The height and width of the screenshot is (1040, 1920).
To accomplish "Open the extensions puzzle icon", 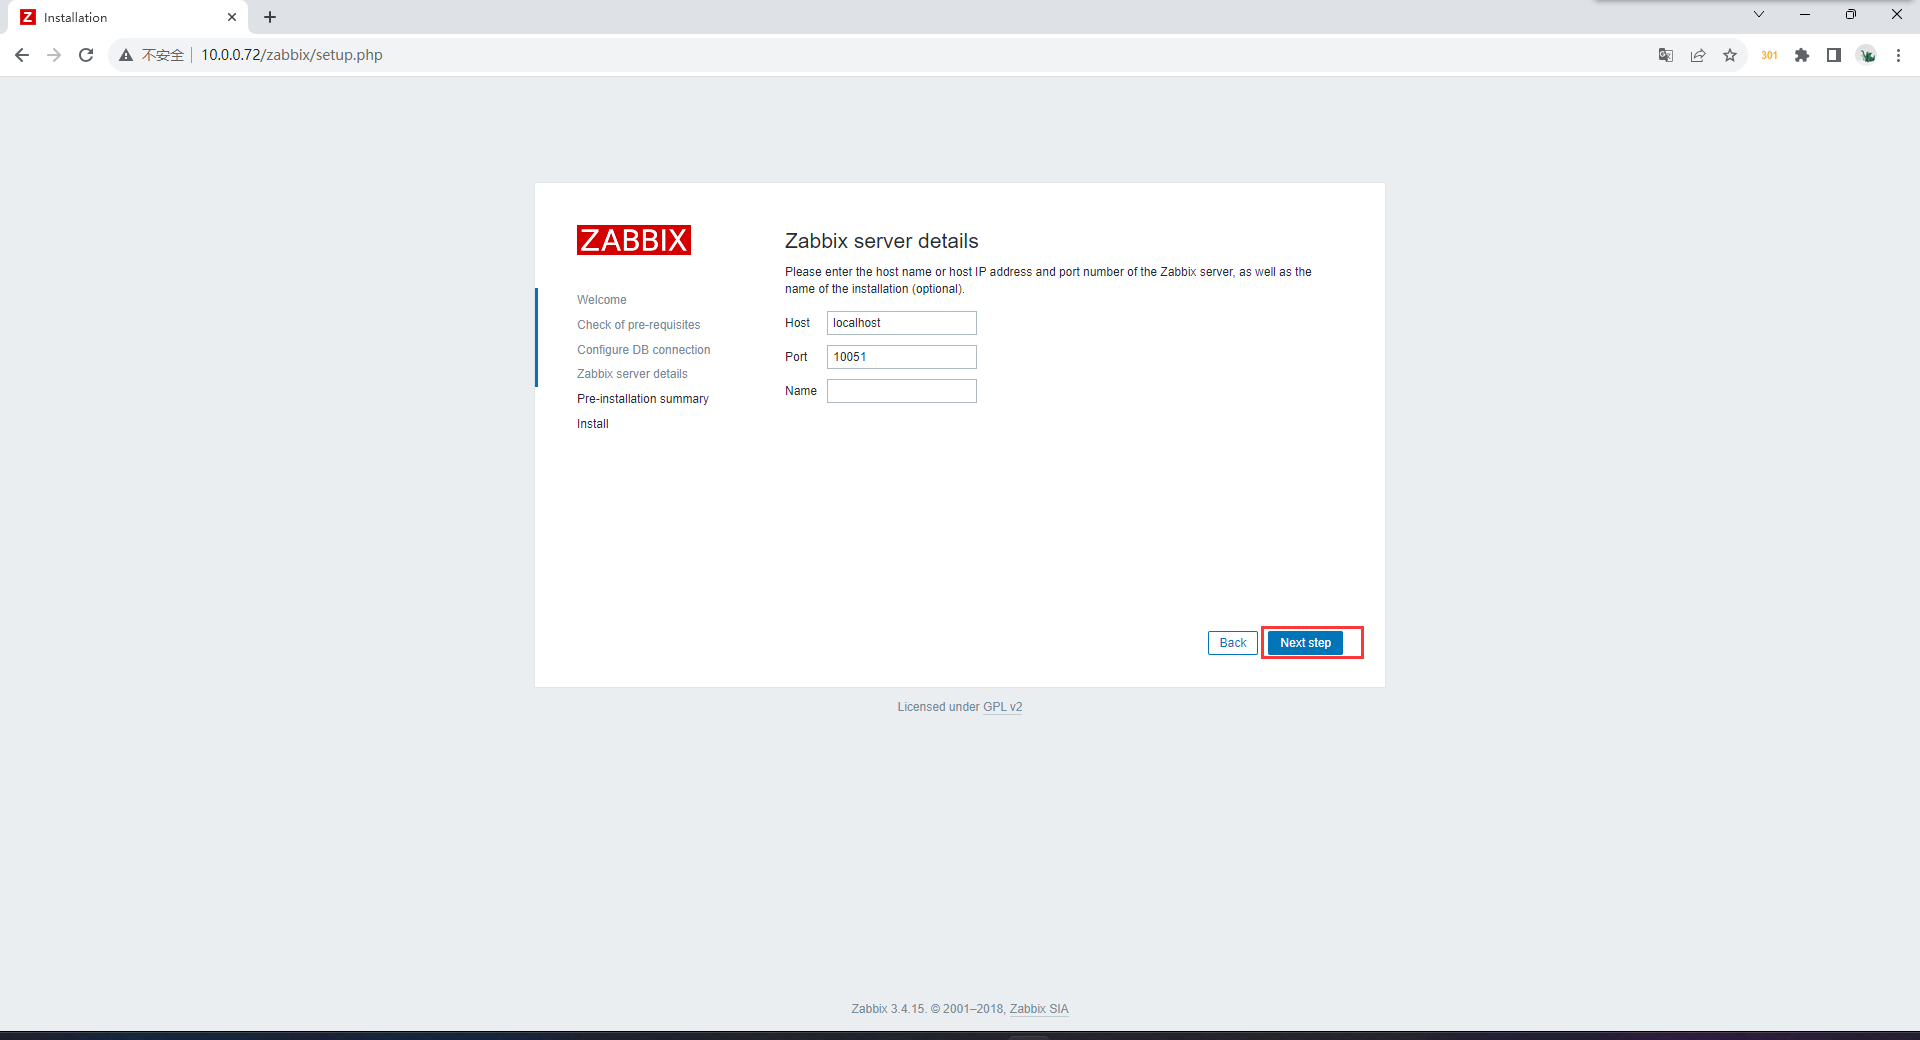I will coord(1802,55).
